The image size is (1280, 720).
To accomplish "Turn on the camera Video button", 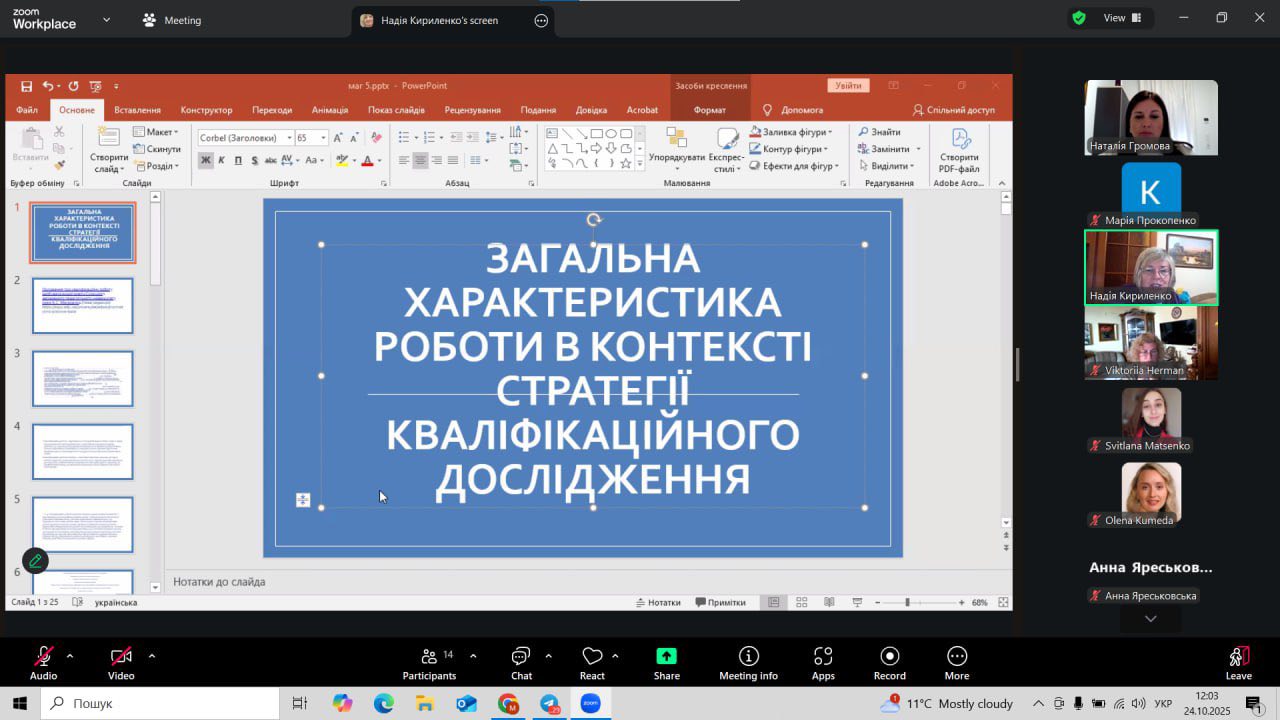I will (x=121, y=657).
